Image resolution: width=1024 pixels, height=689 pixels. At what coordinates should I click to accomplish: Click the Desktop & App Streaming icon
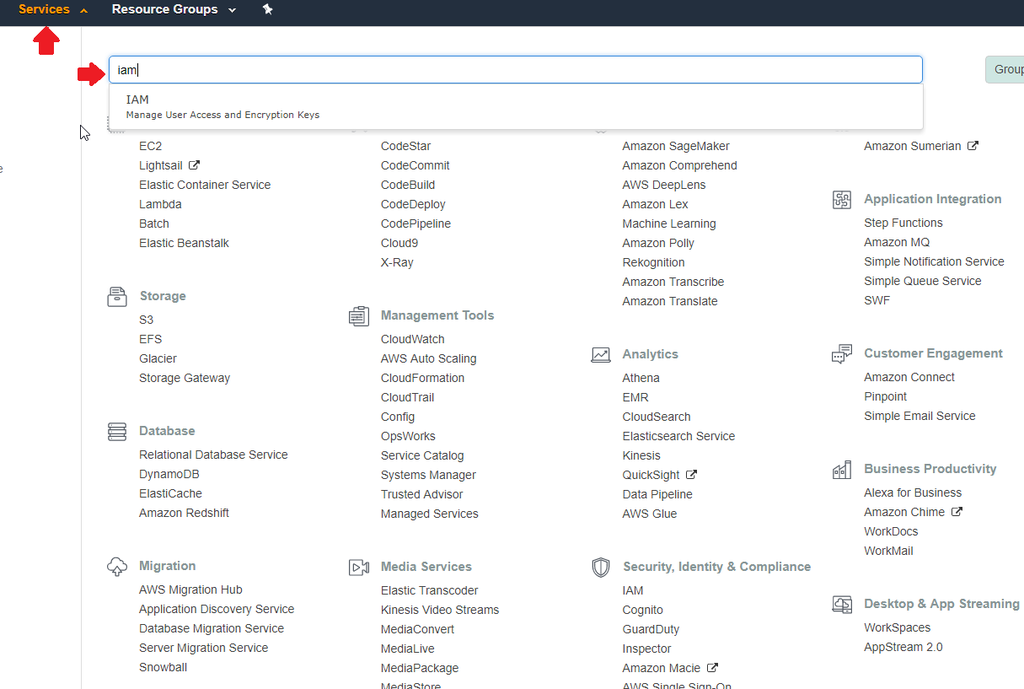point(842,604)
